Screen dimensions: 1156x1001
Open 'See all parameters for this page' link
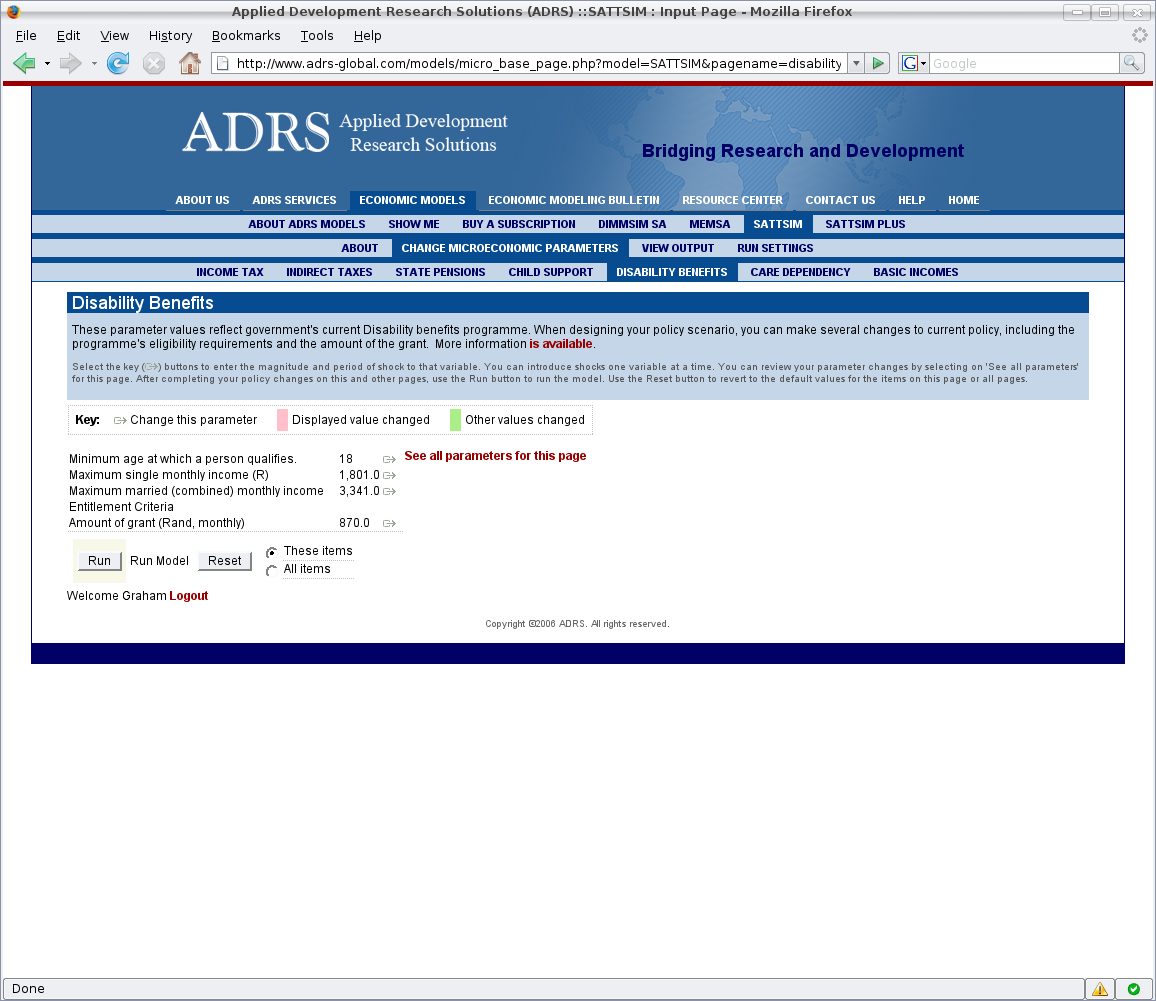495,456
